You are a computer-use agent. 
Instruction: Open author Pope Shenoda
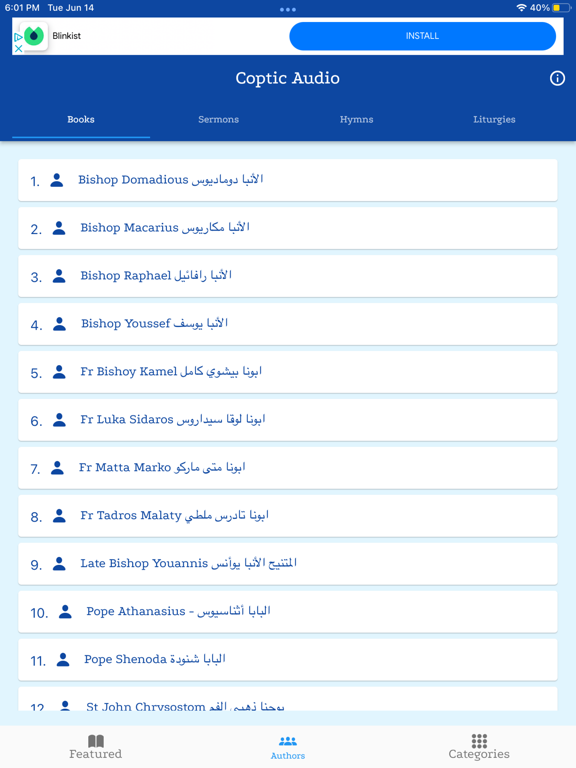tap(288, 660)
